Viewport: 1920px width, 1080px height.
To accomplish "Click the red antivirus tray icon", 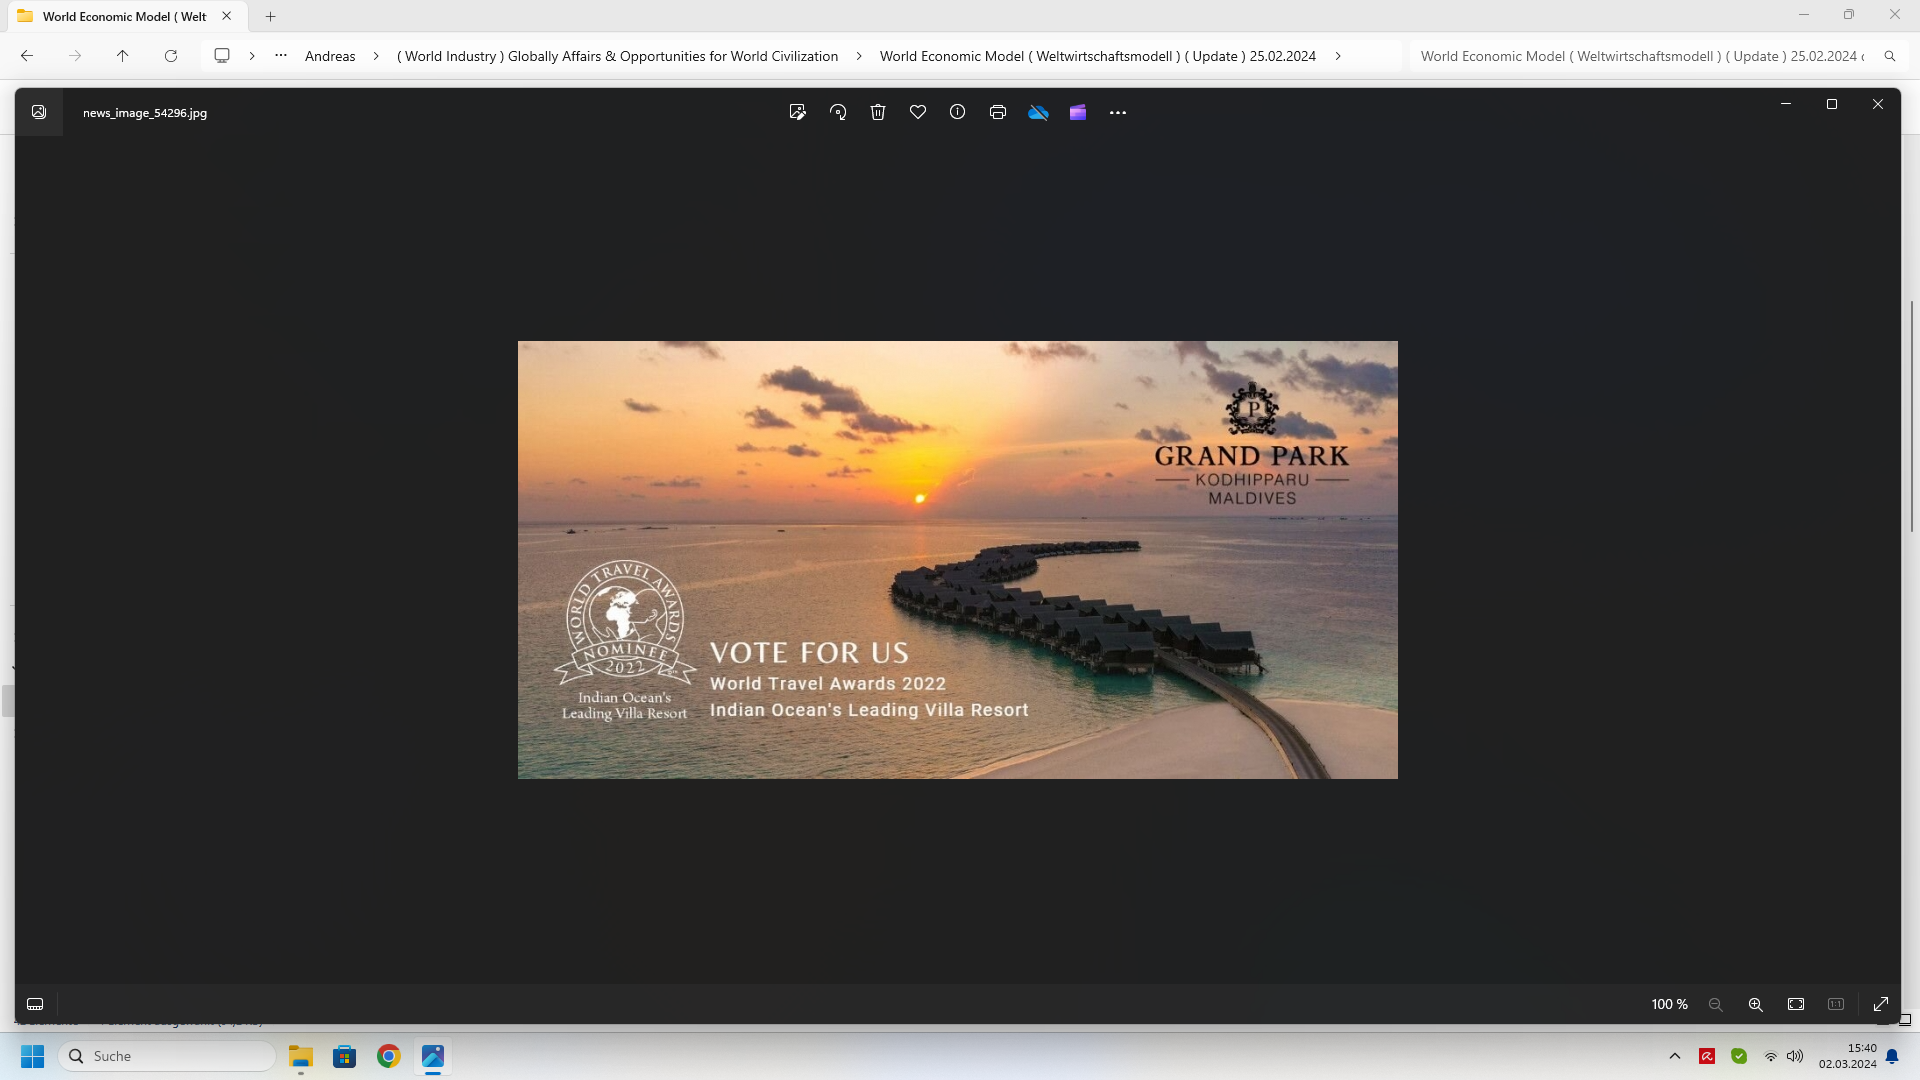I will [x=1707, y=1056].
